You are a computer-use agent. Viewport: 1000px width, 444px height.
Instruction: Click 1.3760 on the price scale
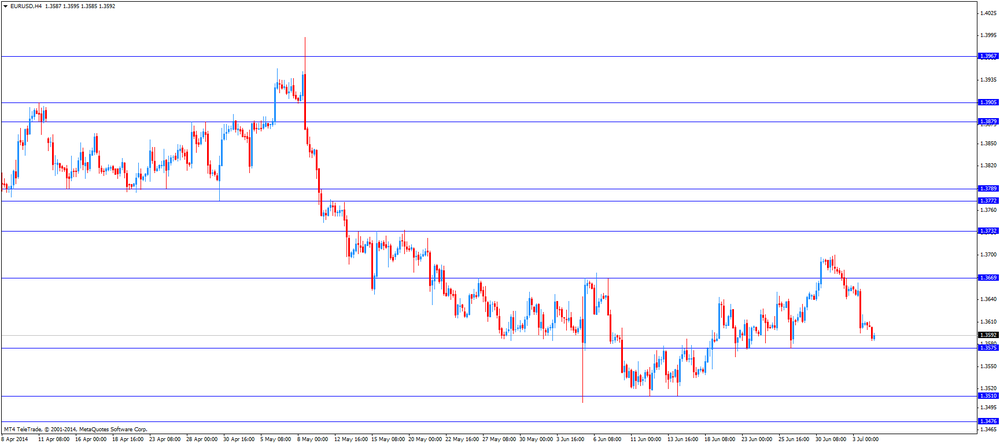click(x=987, y=210)
